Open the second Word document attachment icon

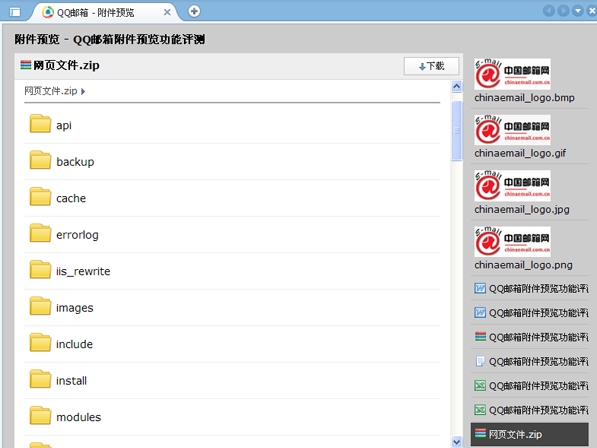480,312
